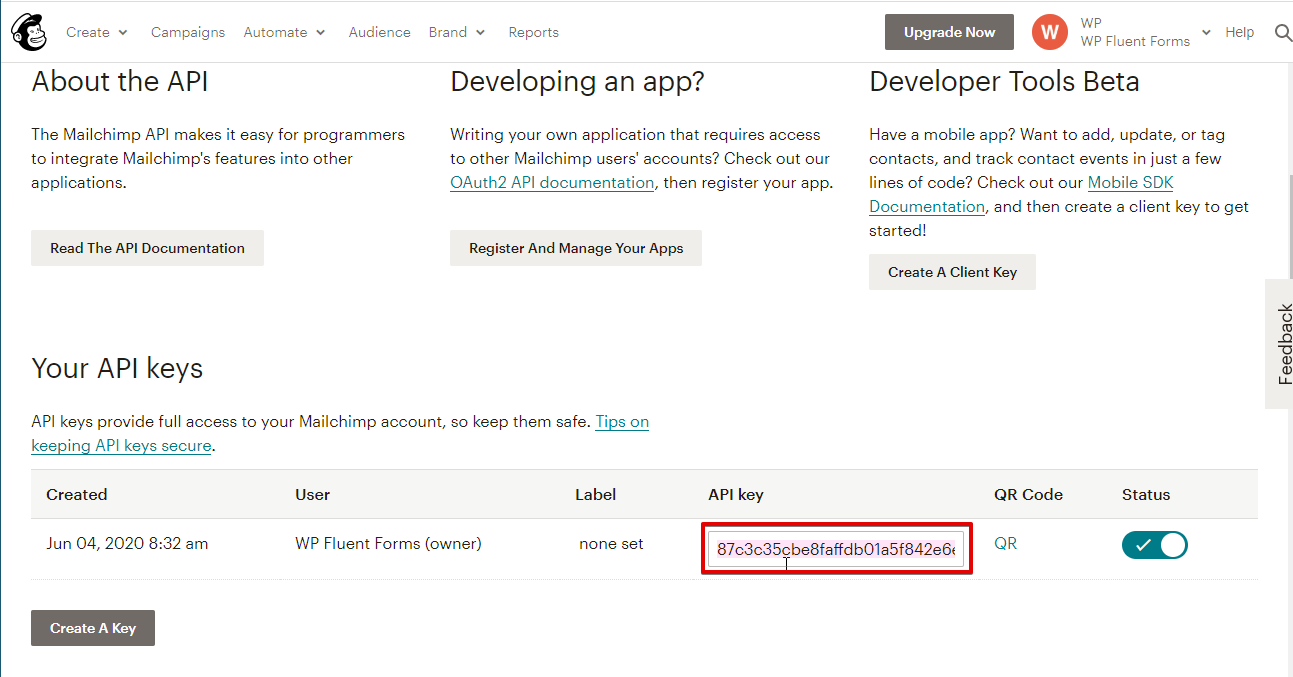Click Read The API Documentation button
1293x677 pixels.
tap(147, 248)
